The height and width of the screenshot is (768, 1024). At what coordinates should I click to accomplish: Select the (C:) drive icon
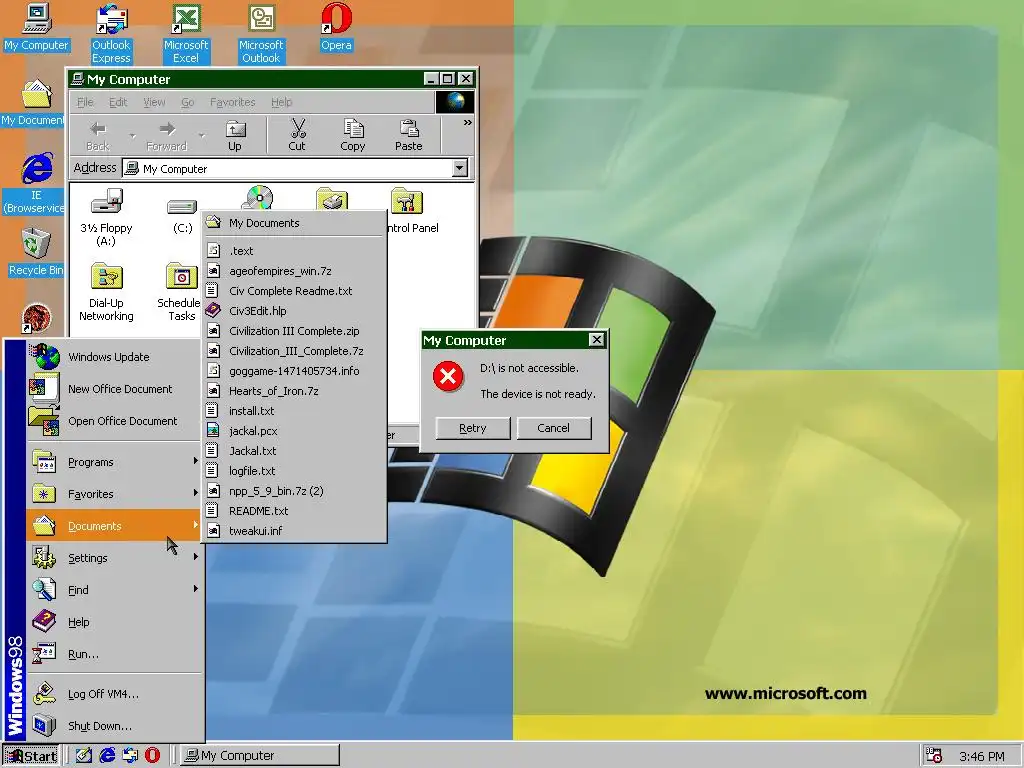(x=182, y=216)
